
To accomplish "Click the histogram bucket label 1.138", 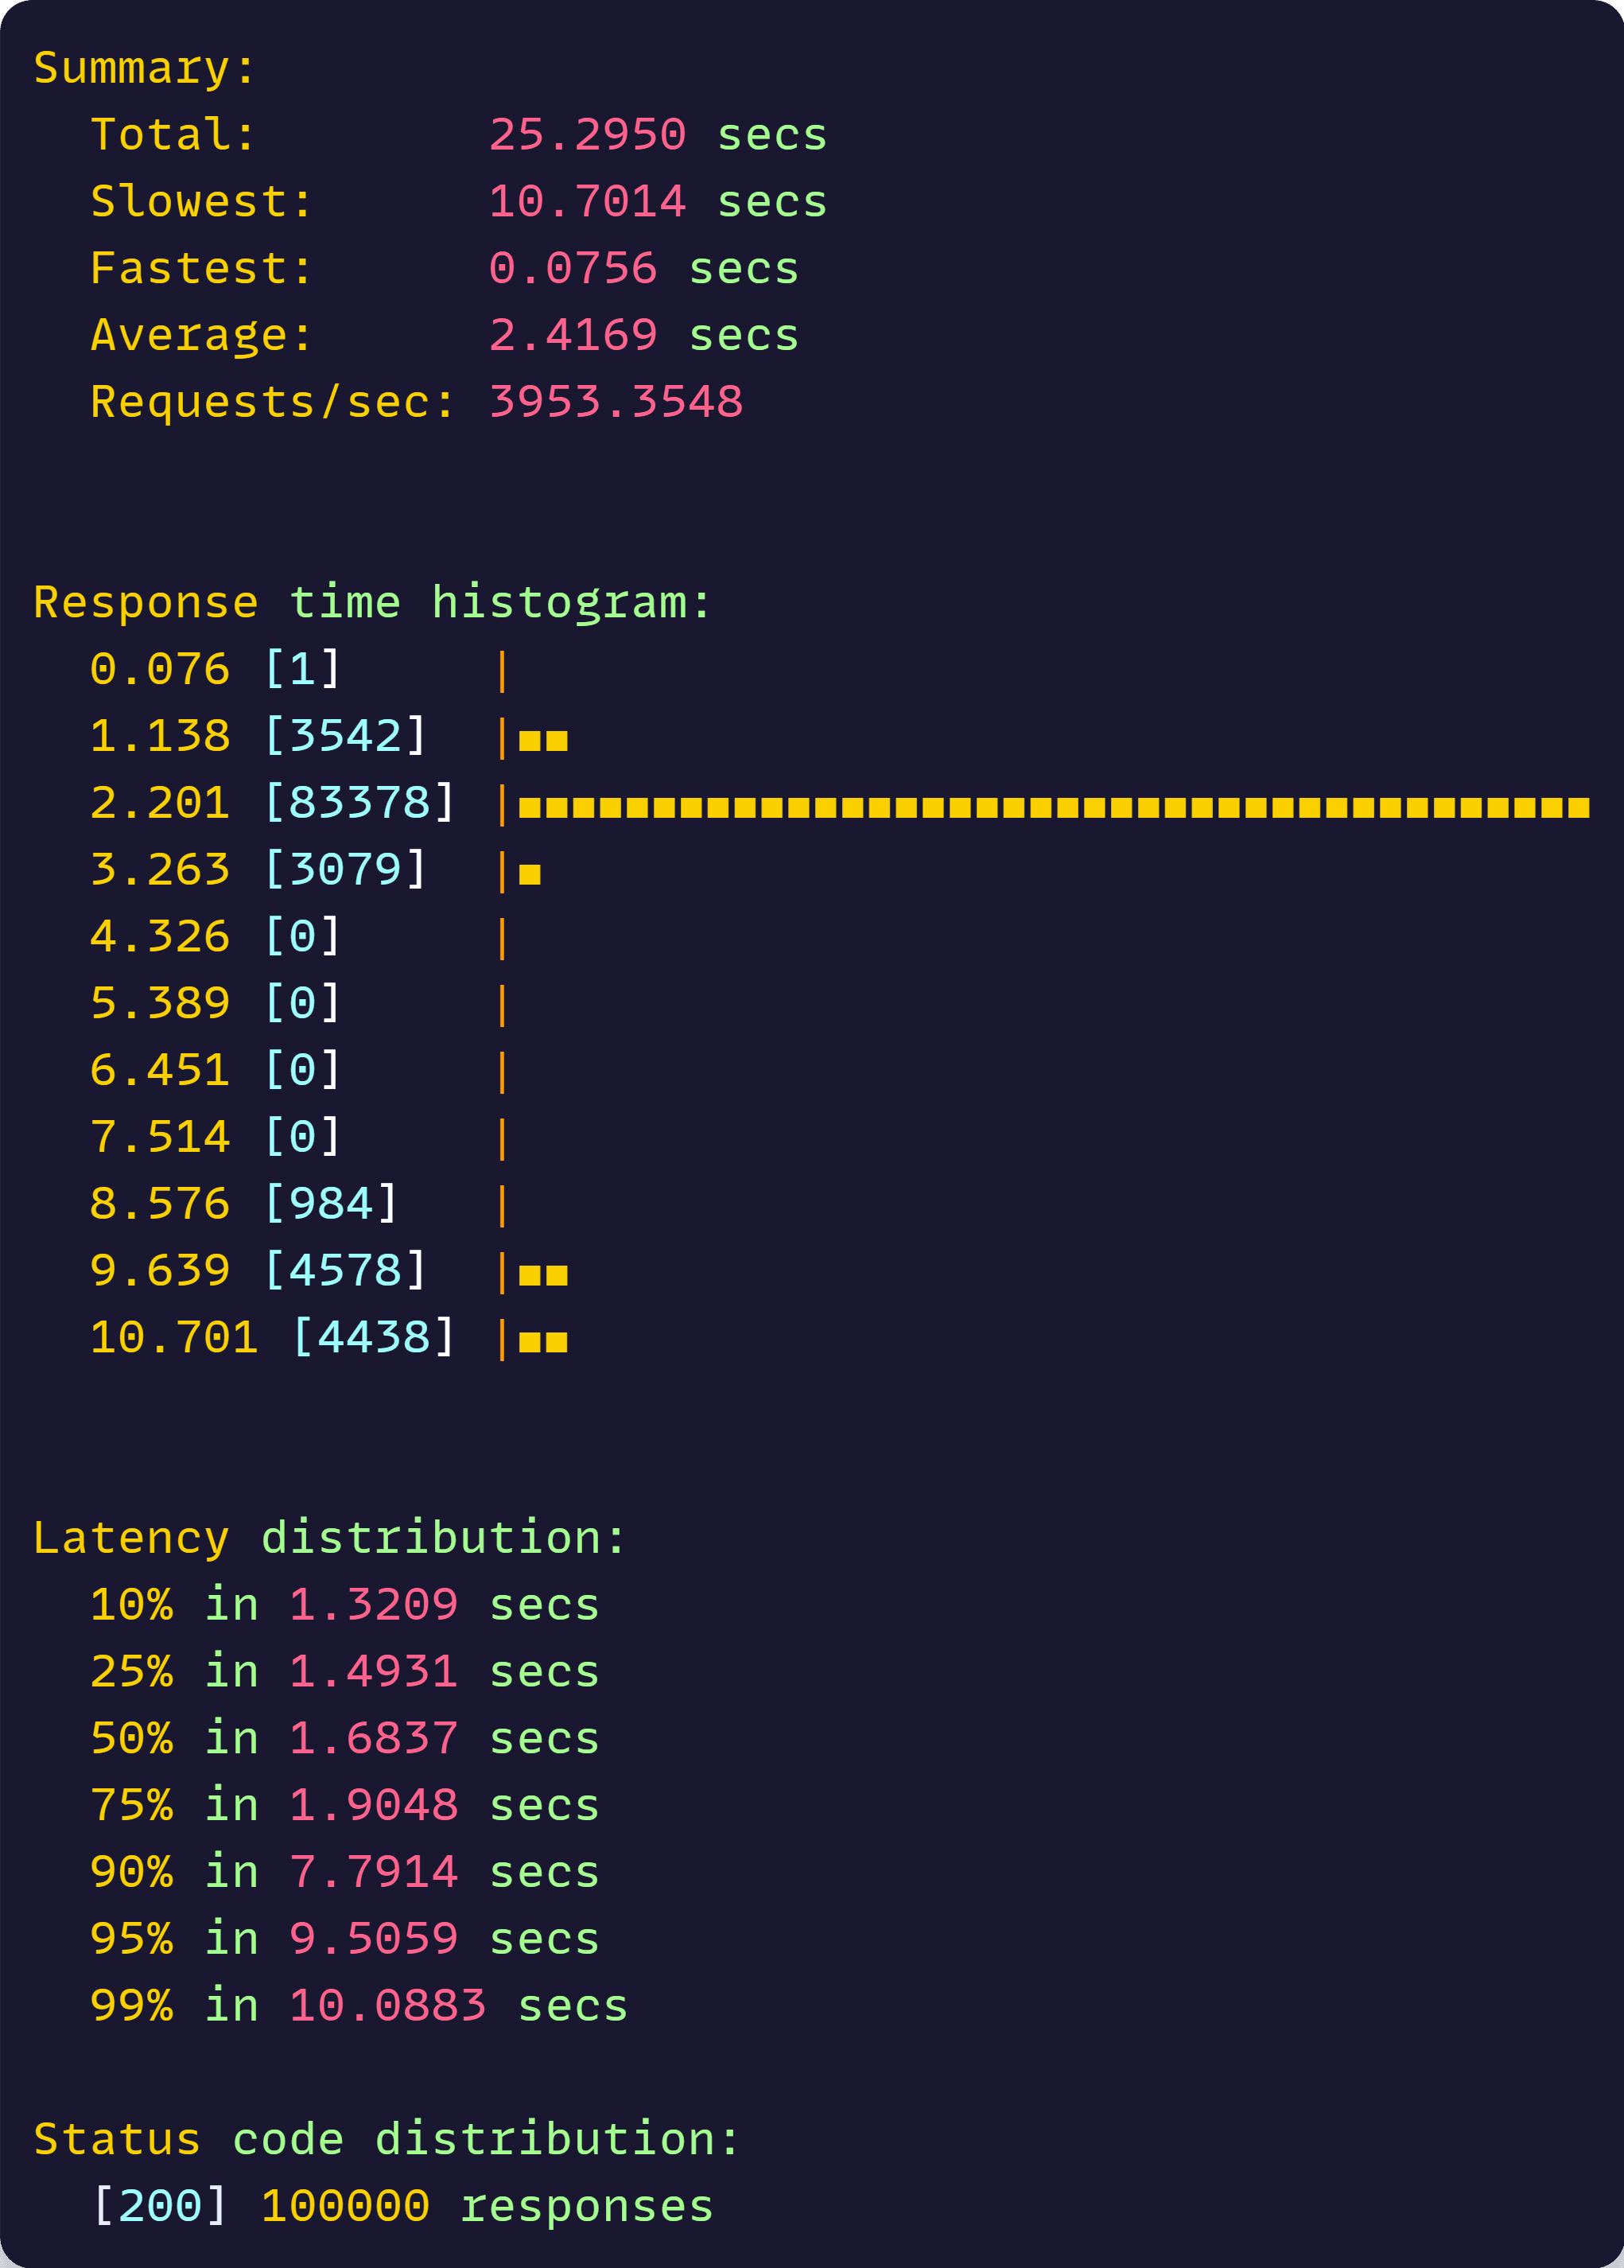I will (x=160, y=736).
